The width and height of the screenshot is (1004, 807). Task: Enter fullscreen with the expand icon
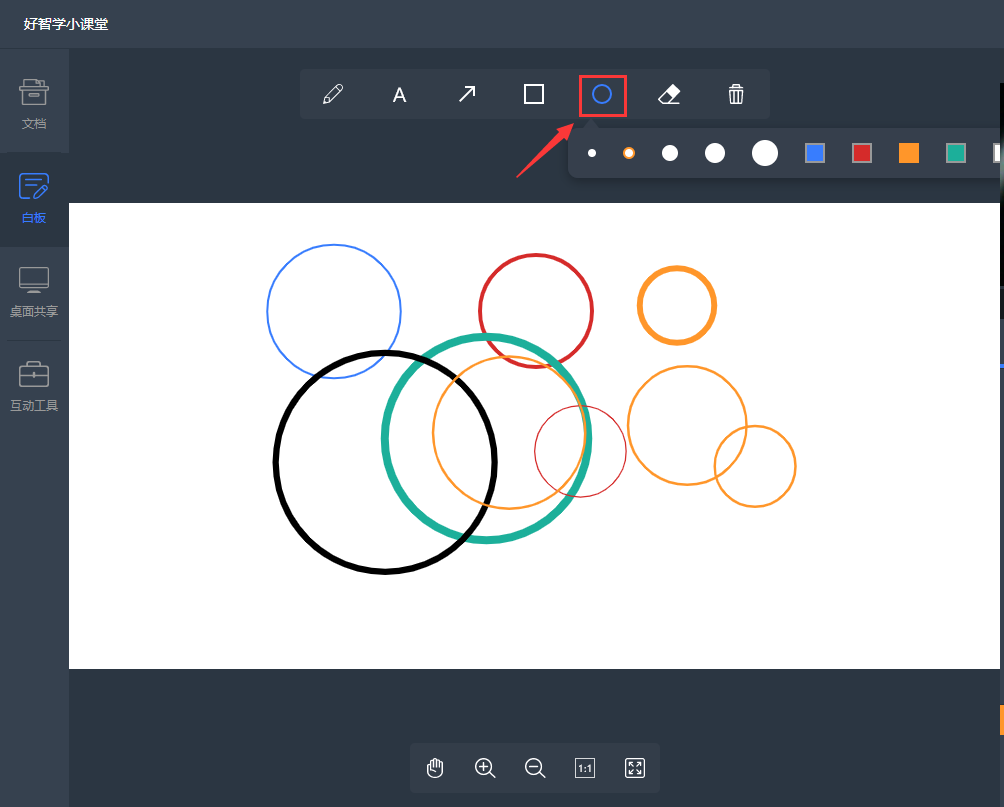[x=635, y=768]
